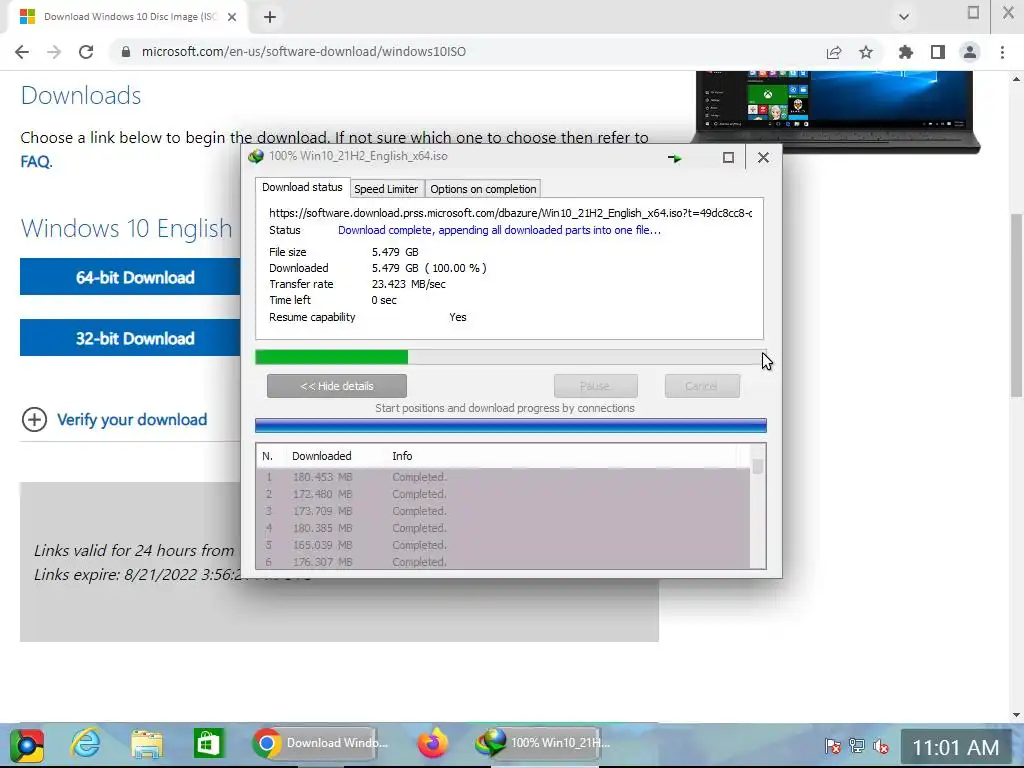This screenshot has width=1024, height=768.
Task: Open a new Chrome tab
Action: (270, 17)
